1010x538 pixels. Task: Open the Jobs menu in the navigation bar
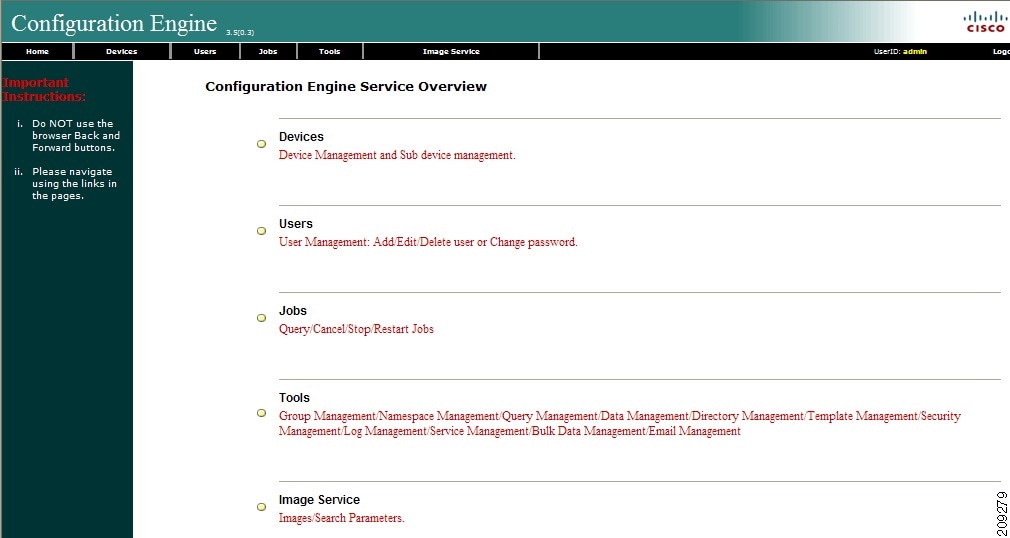point(268,52)
